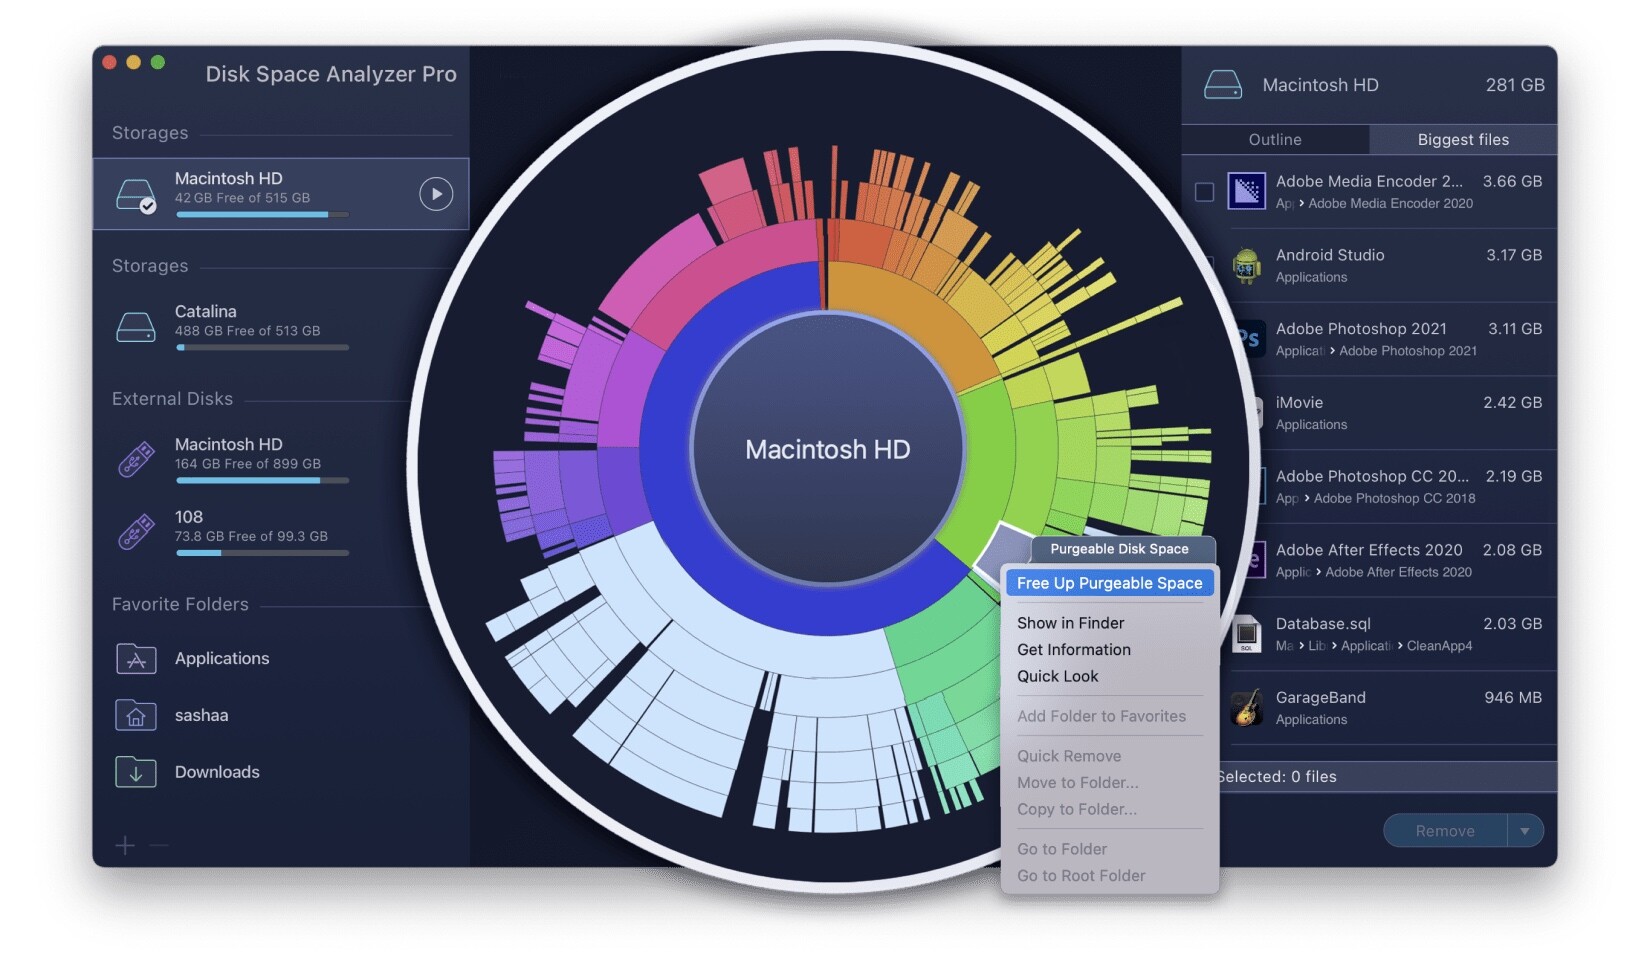1650x956 pixels.
Task: Click the Downloads folder icon
Action: point(136,773)
